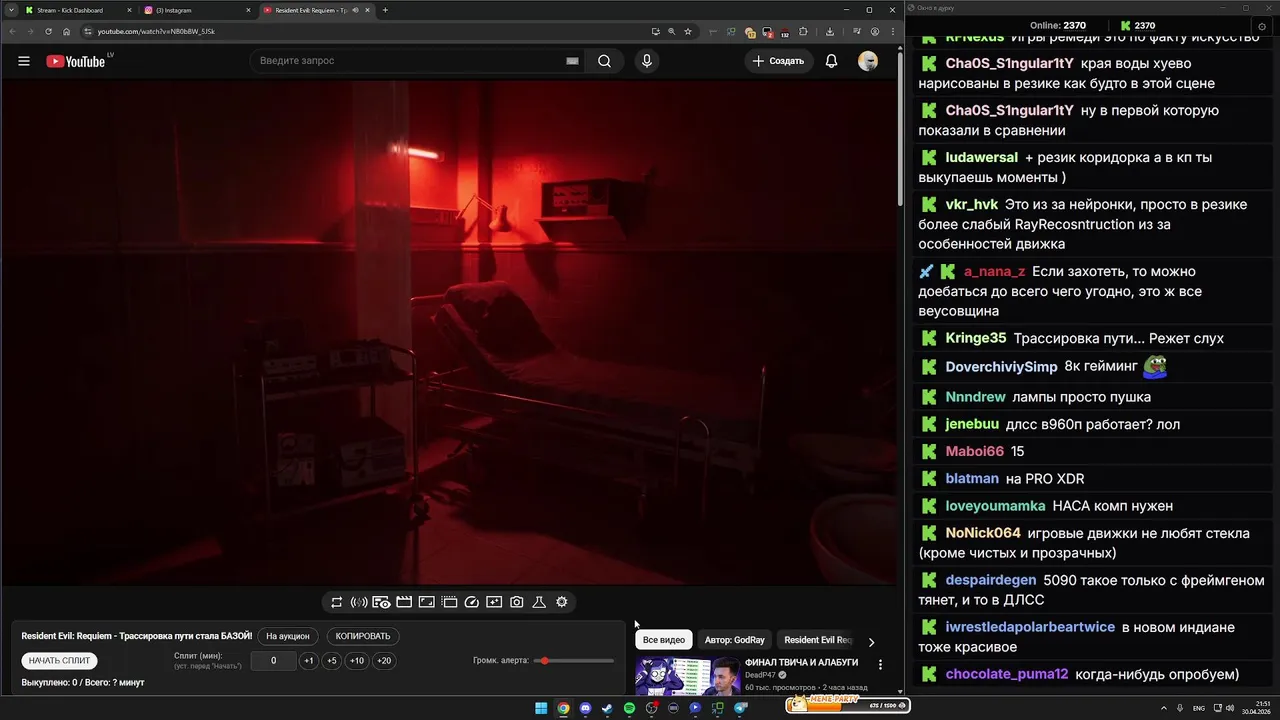Image resolution: width=1280 pixels, height=720 pixels.
Task: Open thumbnail of ФИНАЛ ТВИЧА И АЛАБУГИ video
Action: coord(688,675)
